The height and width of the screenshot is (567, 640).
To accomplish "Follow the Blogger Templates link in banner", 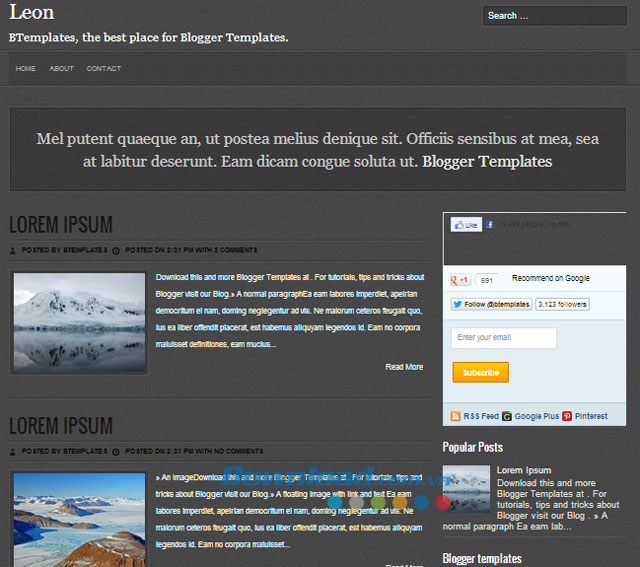I will [x=487, y=162].
